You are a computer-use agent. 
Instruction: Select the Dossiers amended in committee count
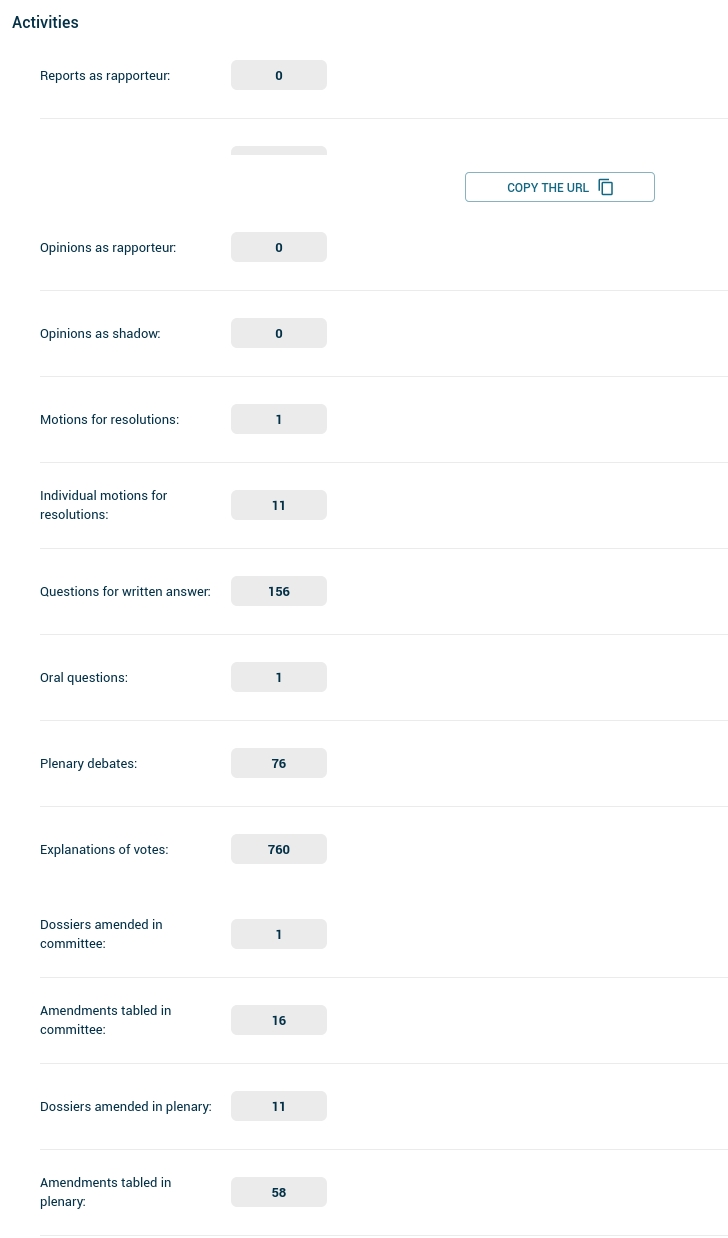279,934
